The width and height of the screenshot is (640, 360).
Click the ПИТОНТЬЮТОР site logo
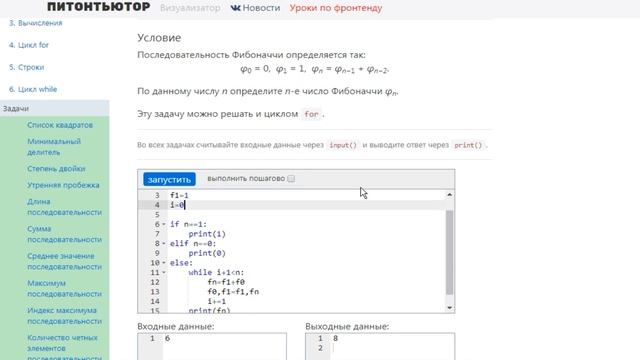click(x=99, y=7)
